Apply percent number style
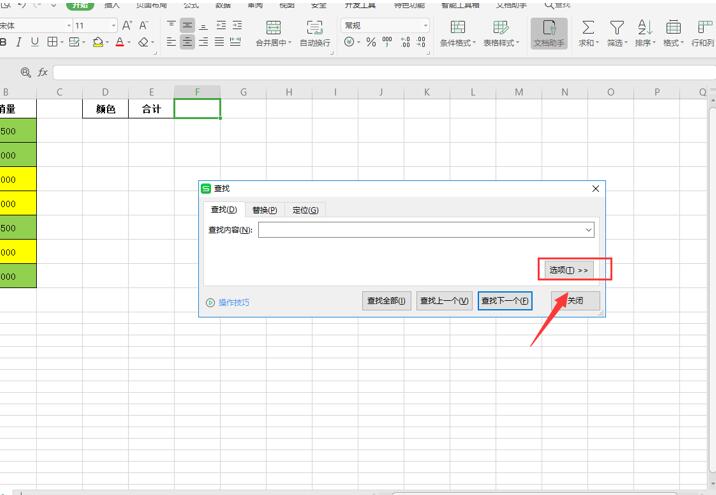 point(371,42)
